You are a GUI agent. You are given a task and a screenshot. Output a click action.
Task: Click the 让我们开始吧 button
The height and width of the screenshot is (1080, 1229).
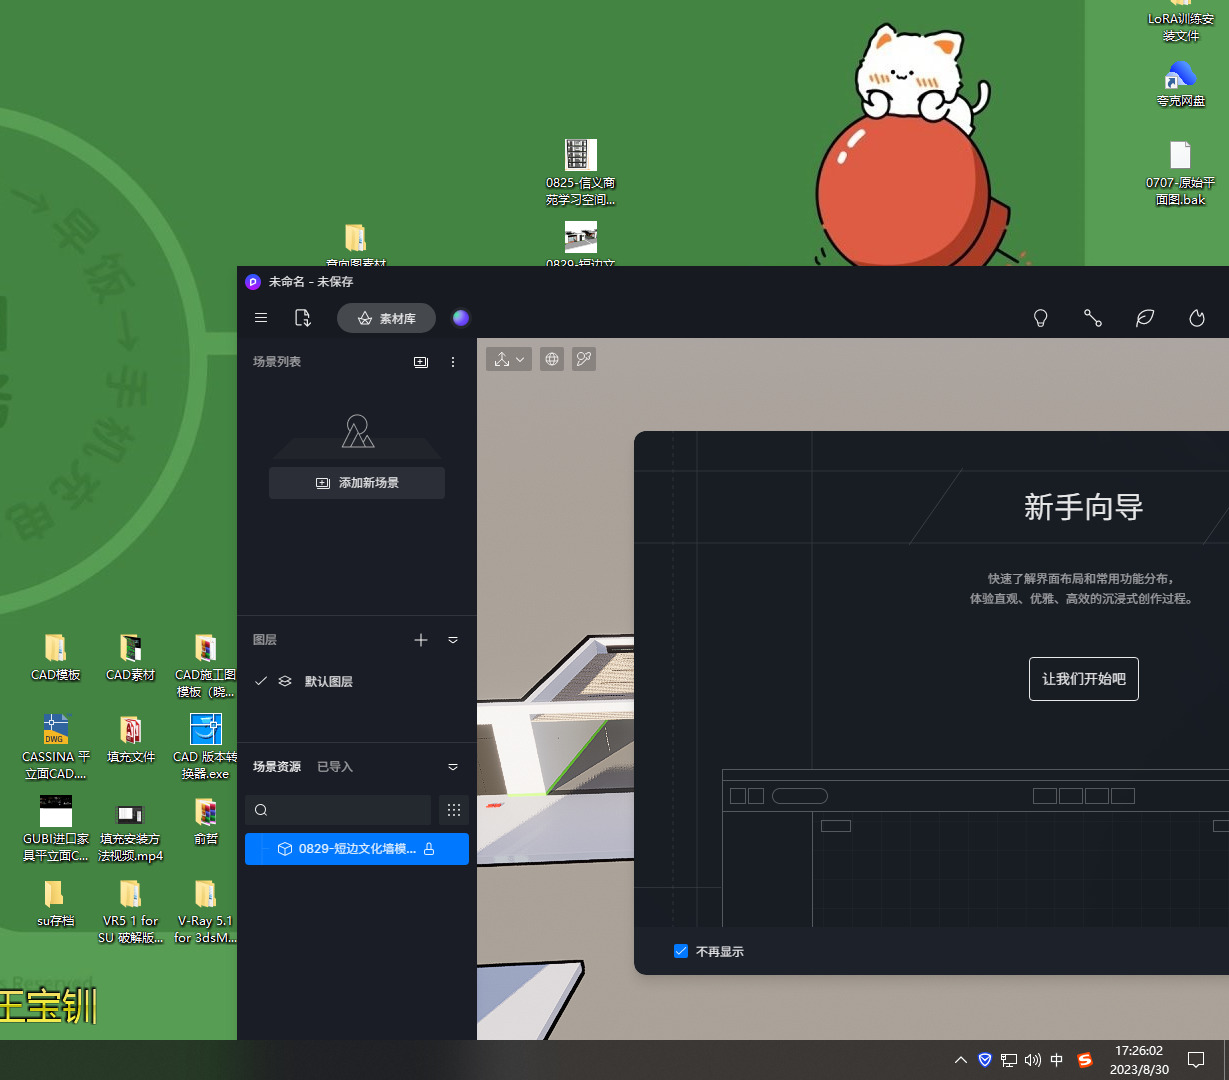[x=1084, y=679]
